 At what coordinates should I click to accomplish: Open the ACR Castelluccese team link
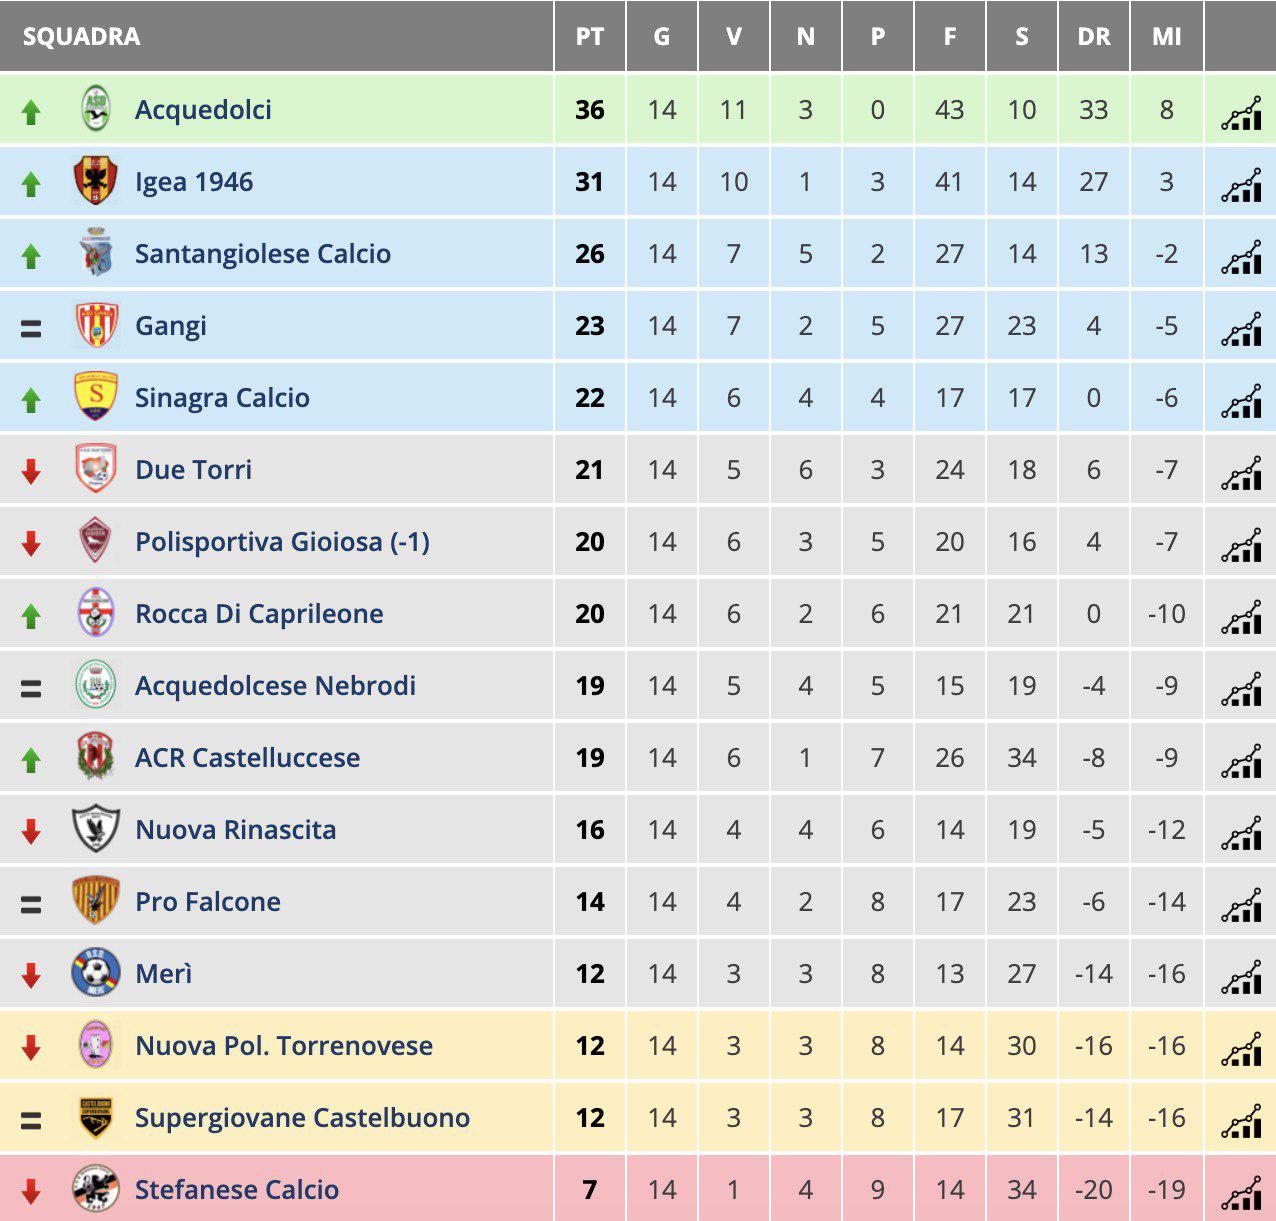pos(248,757)
